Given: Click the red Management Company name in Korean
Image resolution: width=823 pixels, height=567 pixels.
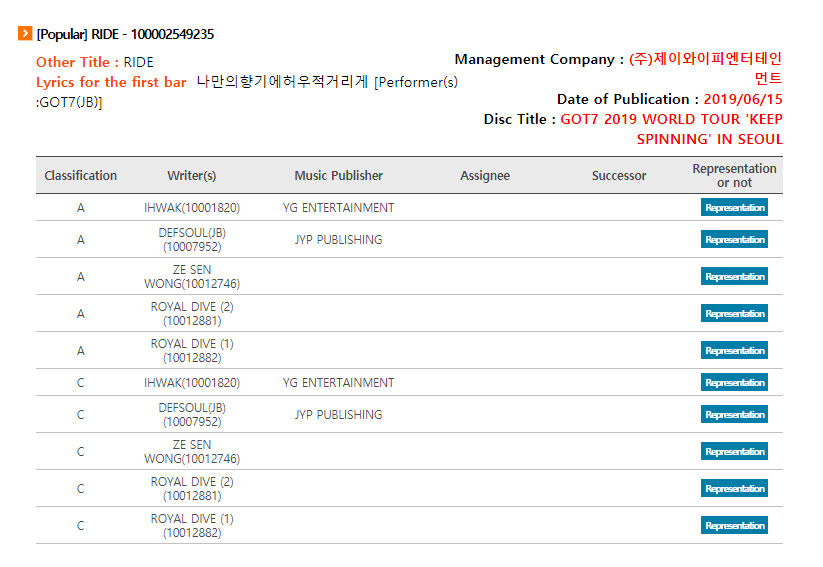Looking at the screenshot, I should pos(705,68).
